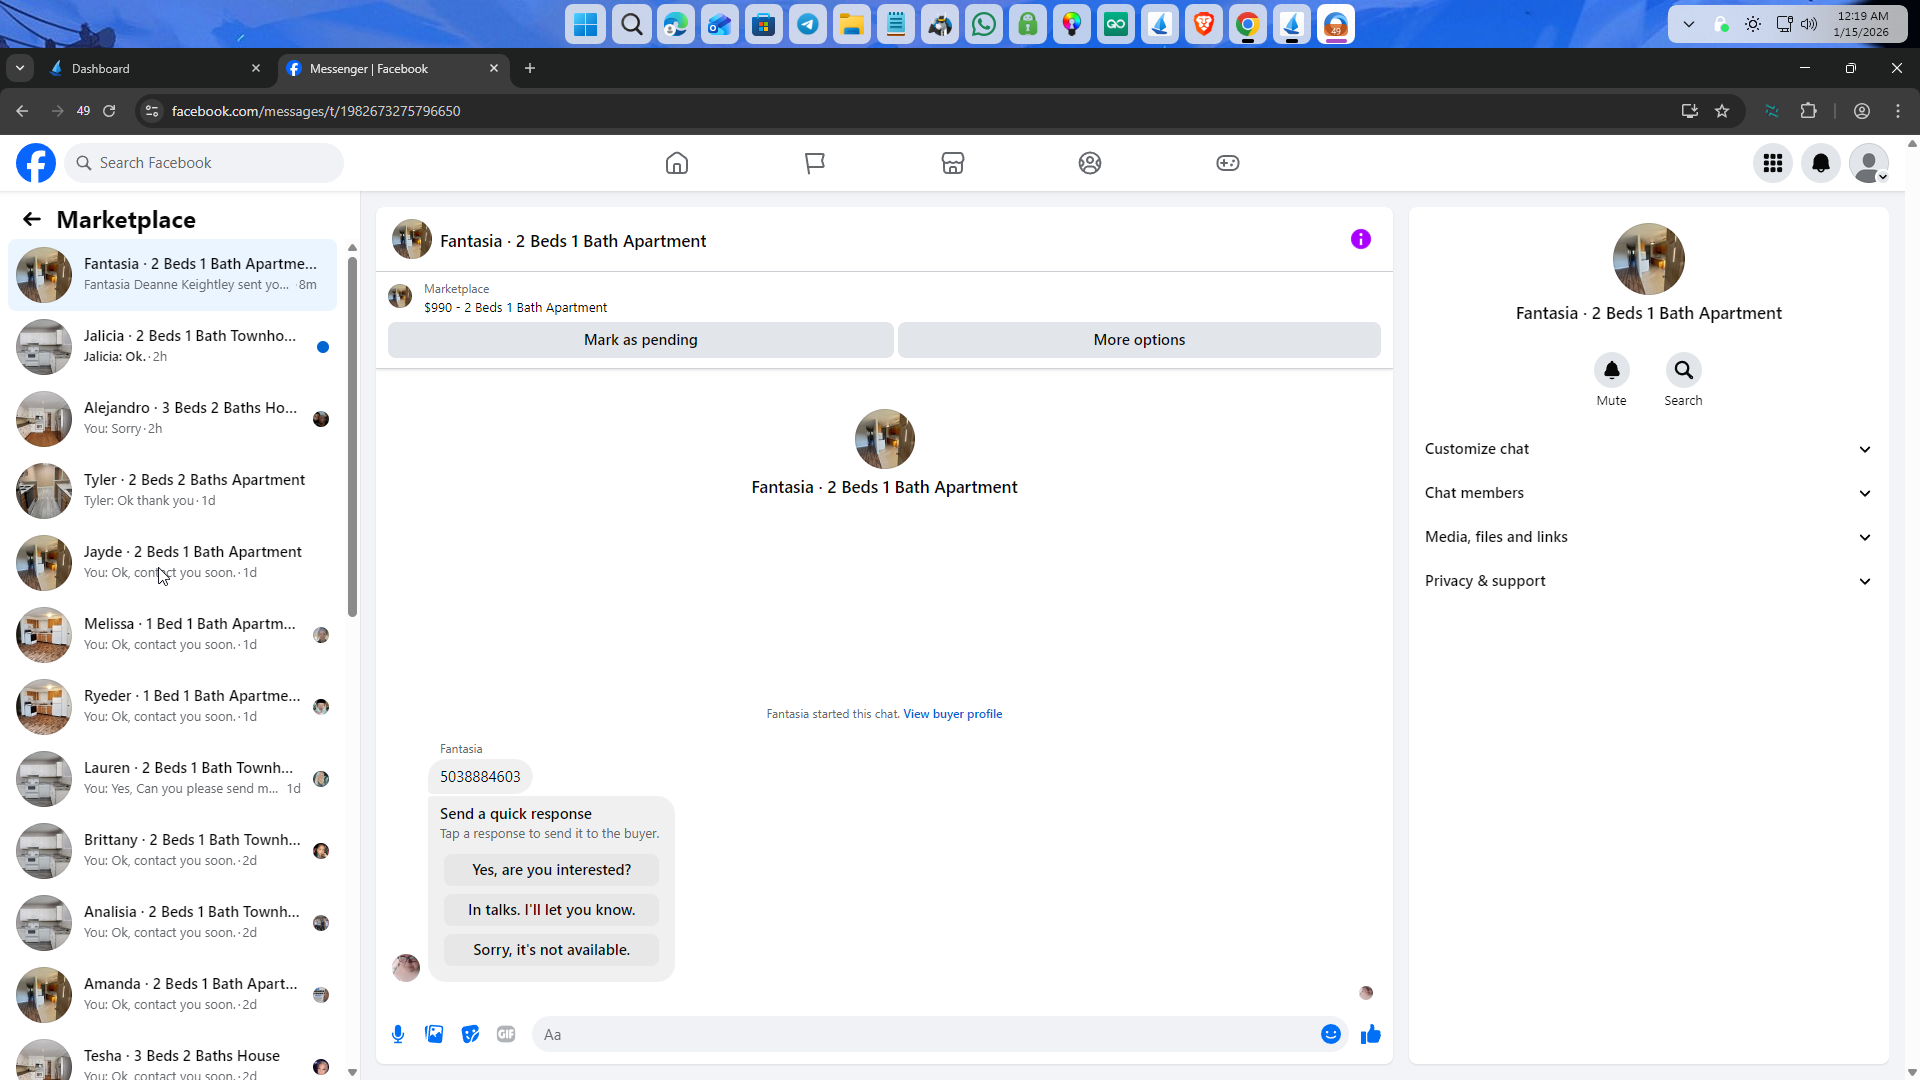Mute this conversation with bell button
This screenshot has width=1920, height=1080.
(1611, 370)
